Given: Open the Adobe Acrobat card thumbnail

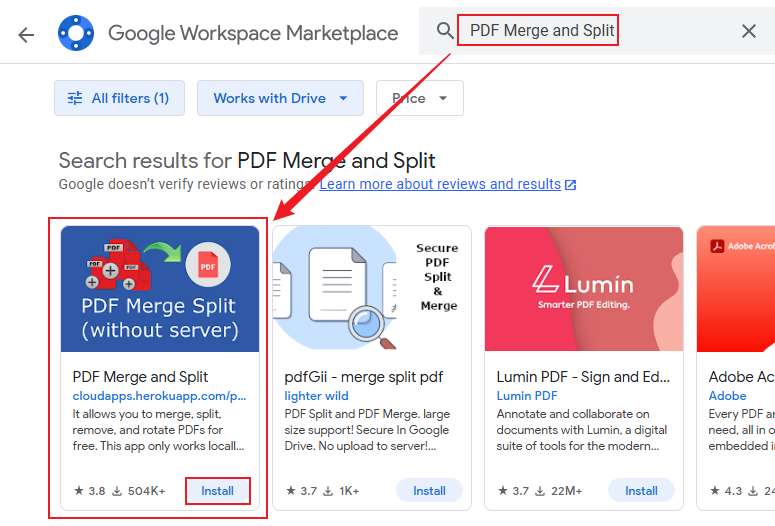Looking at the screenshot, I should click(736, 289).
